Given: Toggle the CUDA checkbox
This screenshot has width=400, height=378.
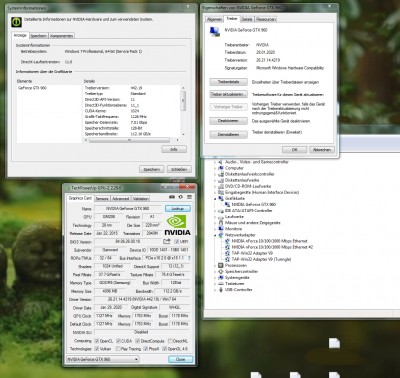Looking at the screenshot, I should tap(118, 341).
